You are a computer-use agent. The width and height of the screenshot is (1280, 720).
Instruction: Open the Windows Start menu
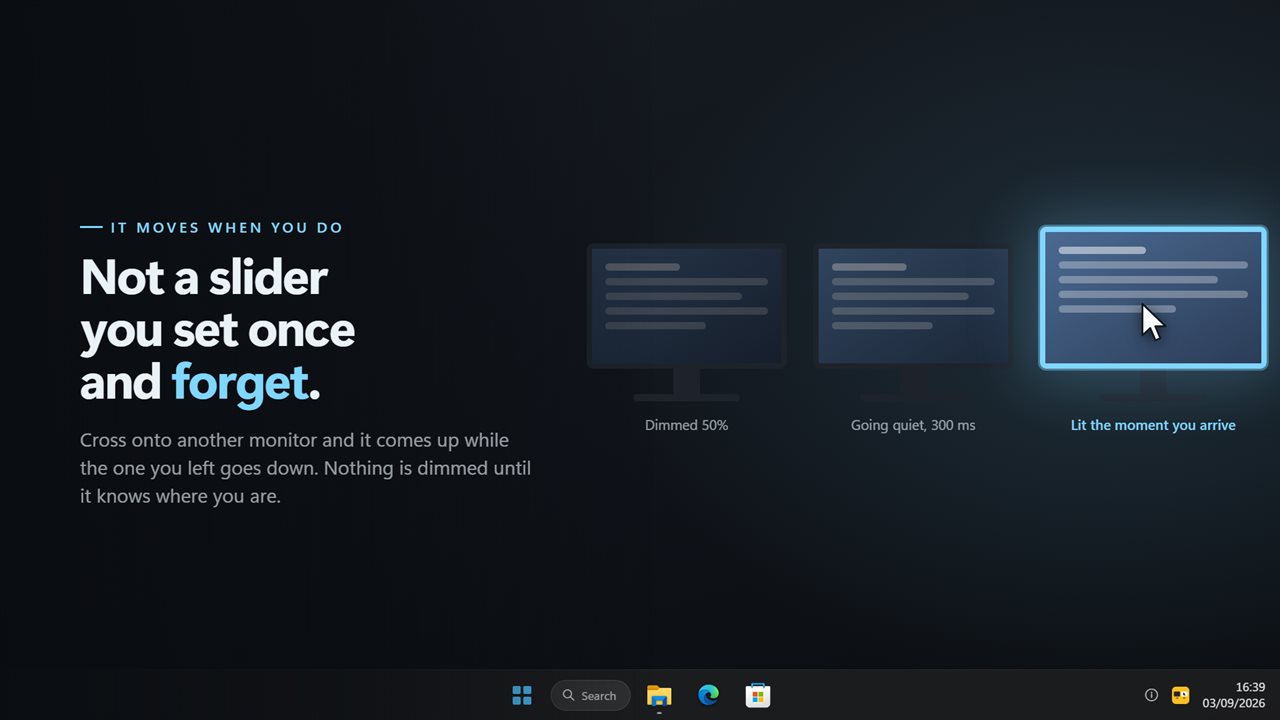click(x=521, y=695)
